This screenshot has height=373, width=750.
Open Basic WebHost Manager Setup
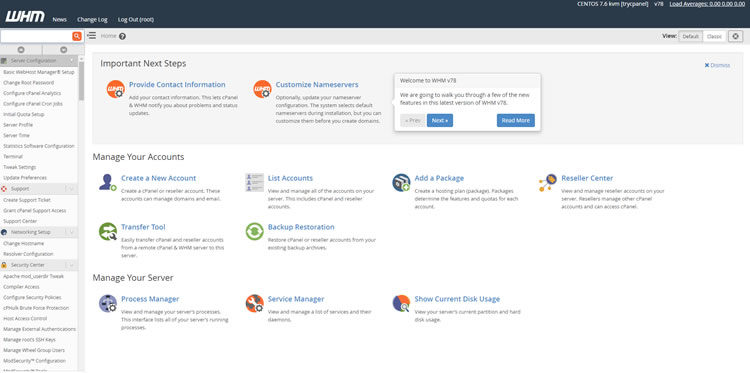tap(39, 72)
